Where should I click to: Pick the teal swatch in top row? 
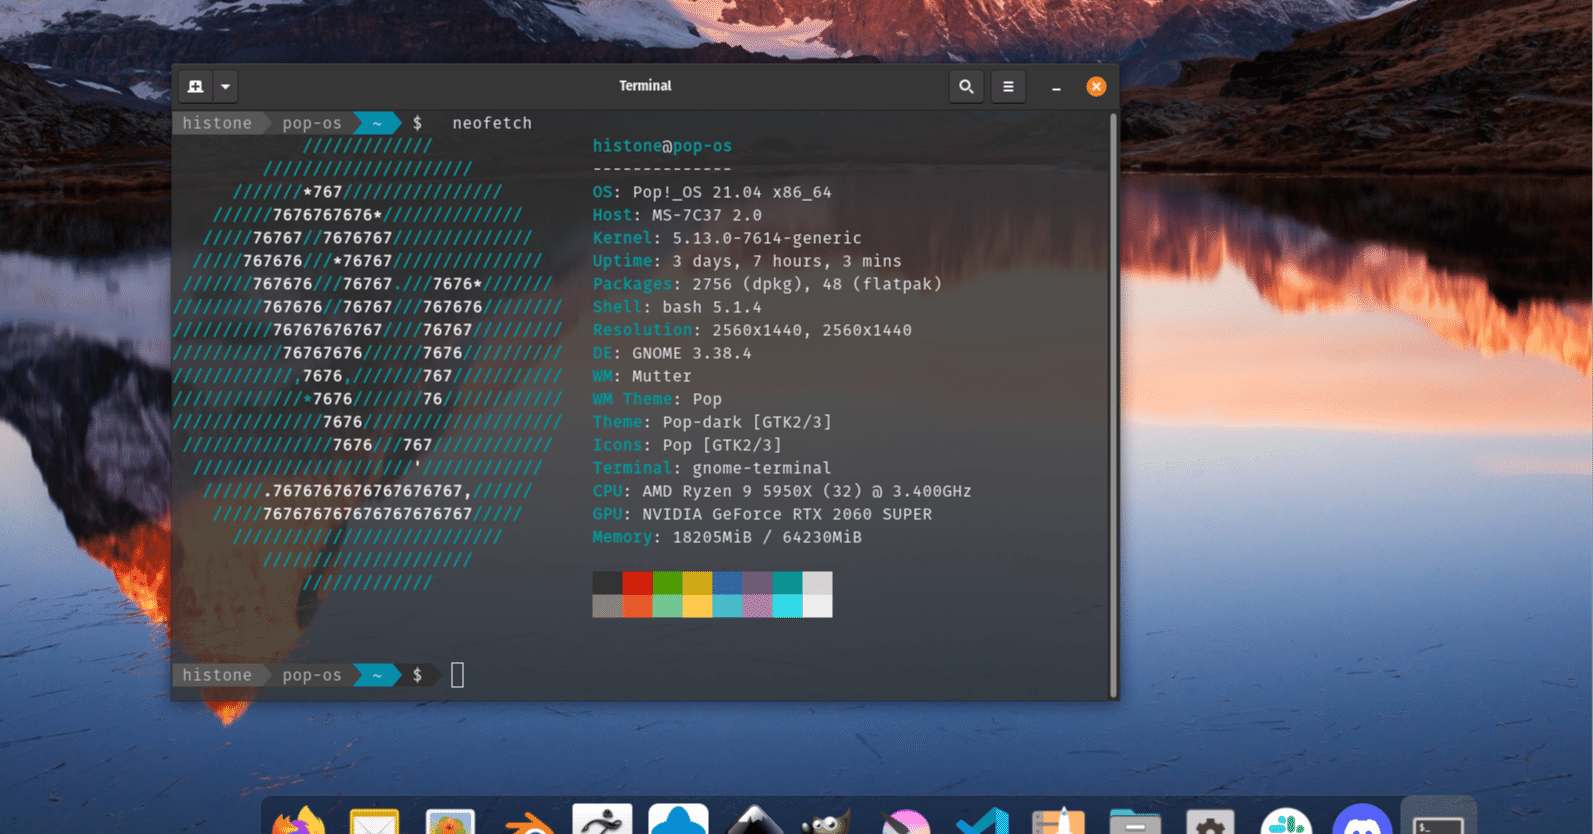(x=787, y=583)
